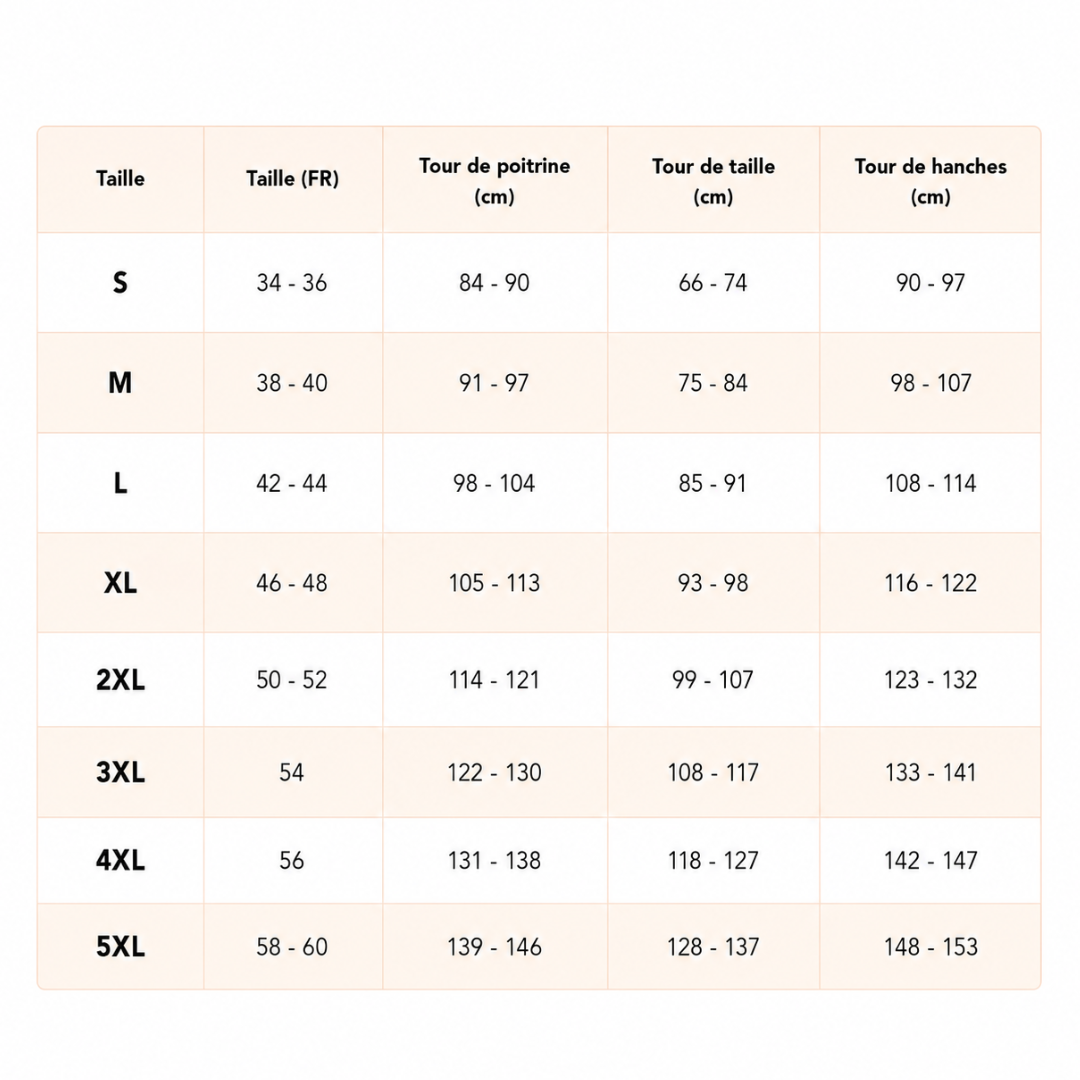Screen dimensions: 1080x1080
Task: Pick the 4XL size label
Action: click(121, 860)
